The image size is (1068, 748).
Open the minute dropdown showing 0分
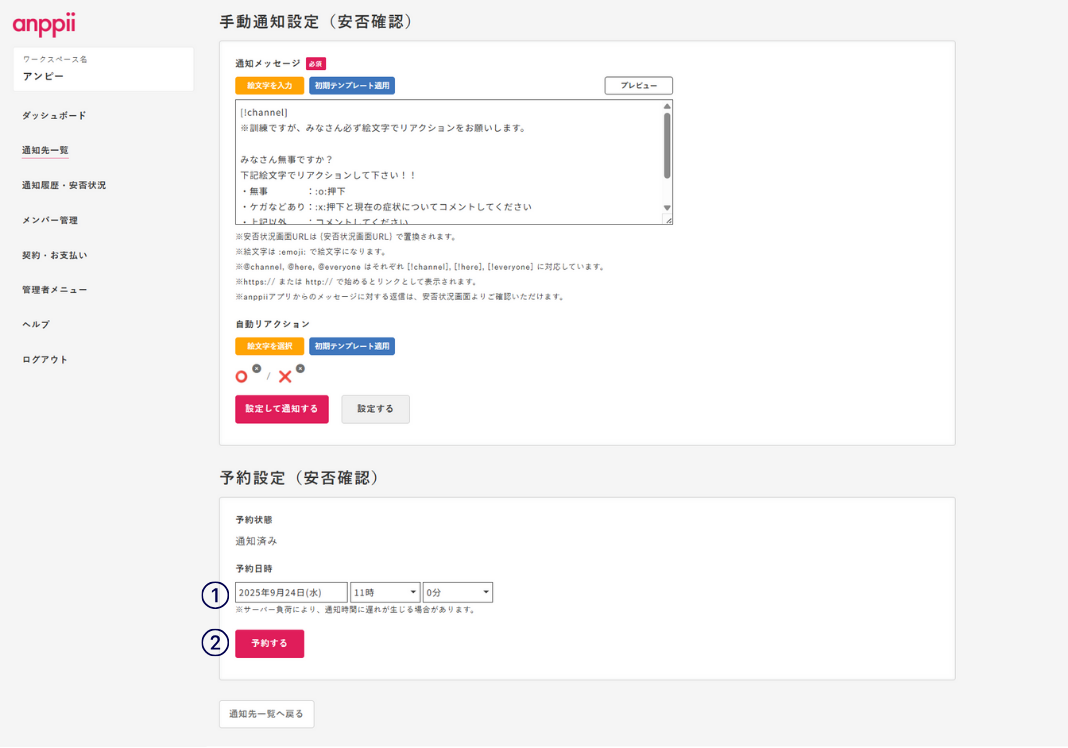pyautogui.click(x=458, y=593)
